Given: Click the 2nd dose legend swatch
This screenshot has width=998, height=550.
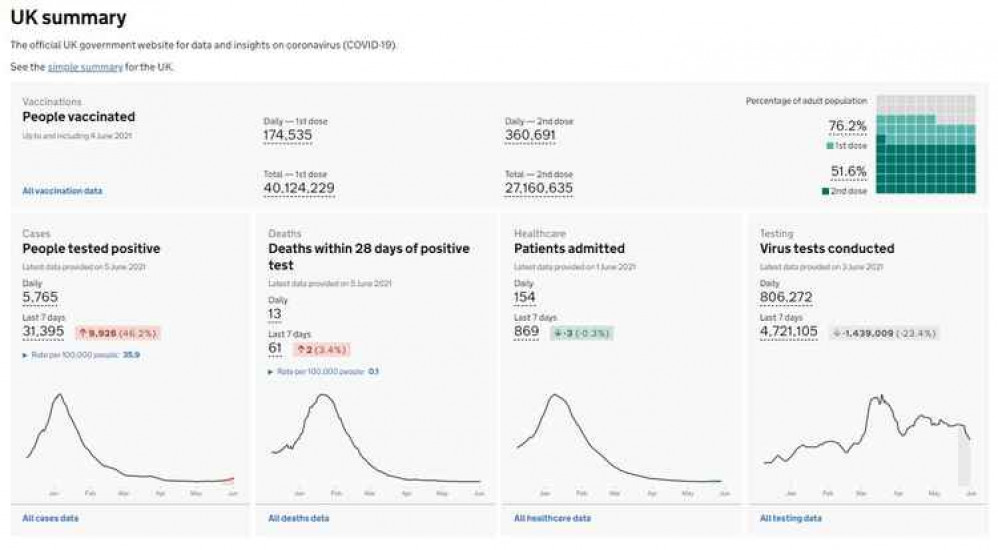Looking at the screenshot, I should [x=825, y=190].
